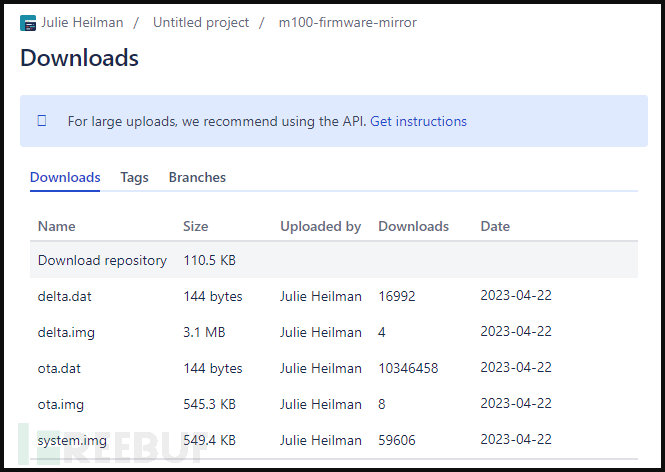Open Julie Heilman breadcrumb link
Viewport: 665px width, 472px height.
[x=82, y=22]
